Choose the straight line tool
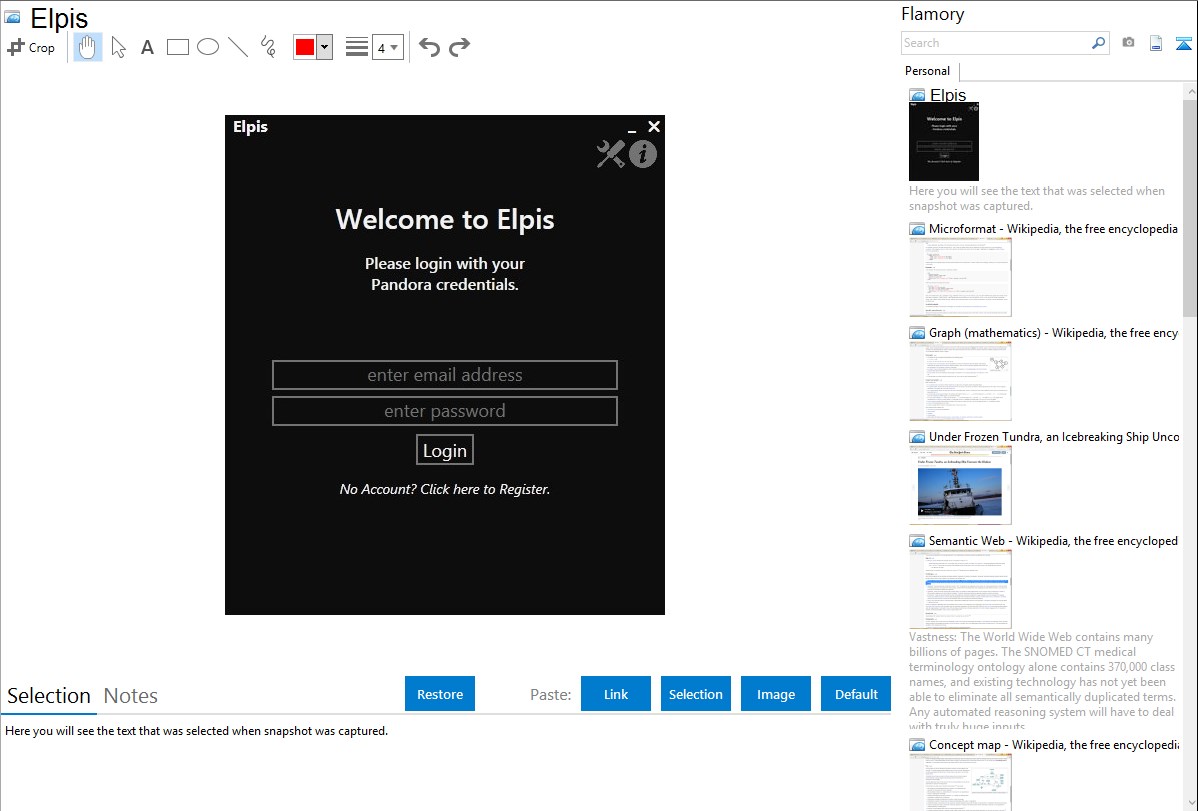The height and width of the screenshot is (811, 1198). (238, 47)
